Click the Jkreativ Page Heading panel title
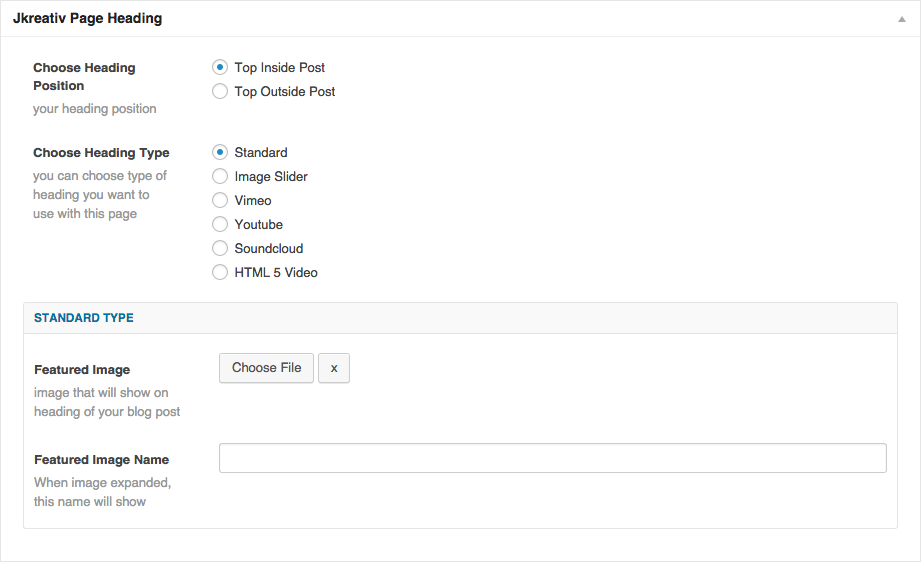Image resolution: width=921 pixels, height=562 pixels. (87, 19)
